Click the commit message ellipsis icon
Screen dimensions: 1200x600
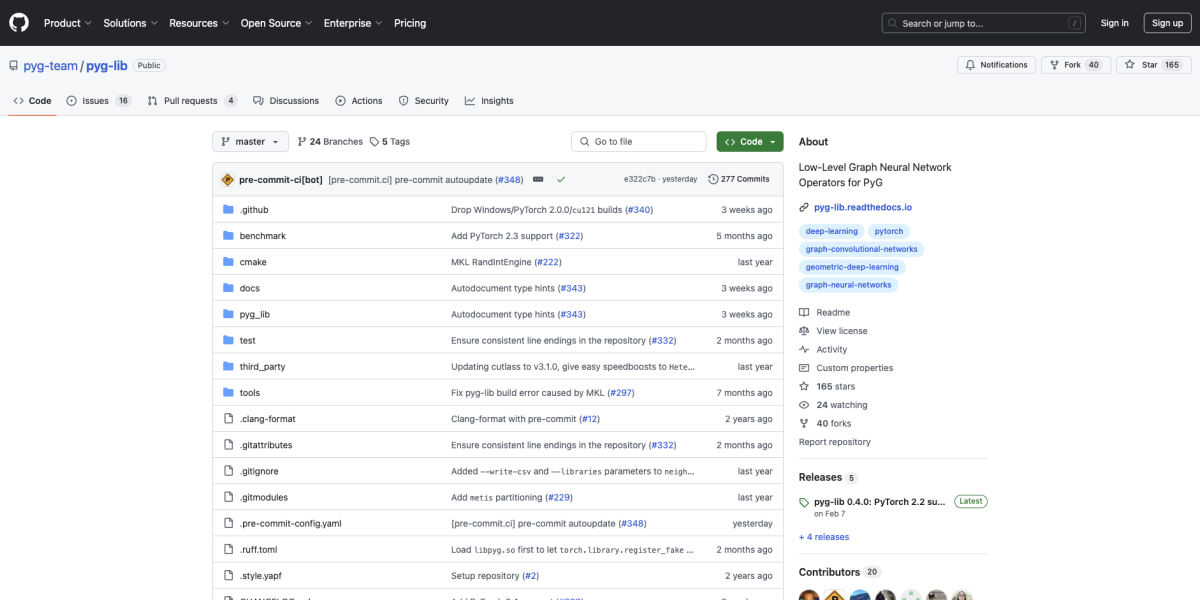(x=538, y=179)
